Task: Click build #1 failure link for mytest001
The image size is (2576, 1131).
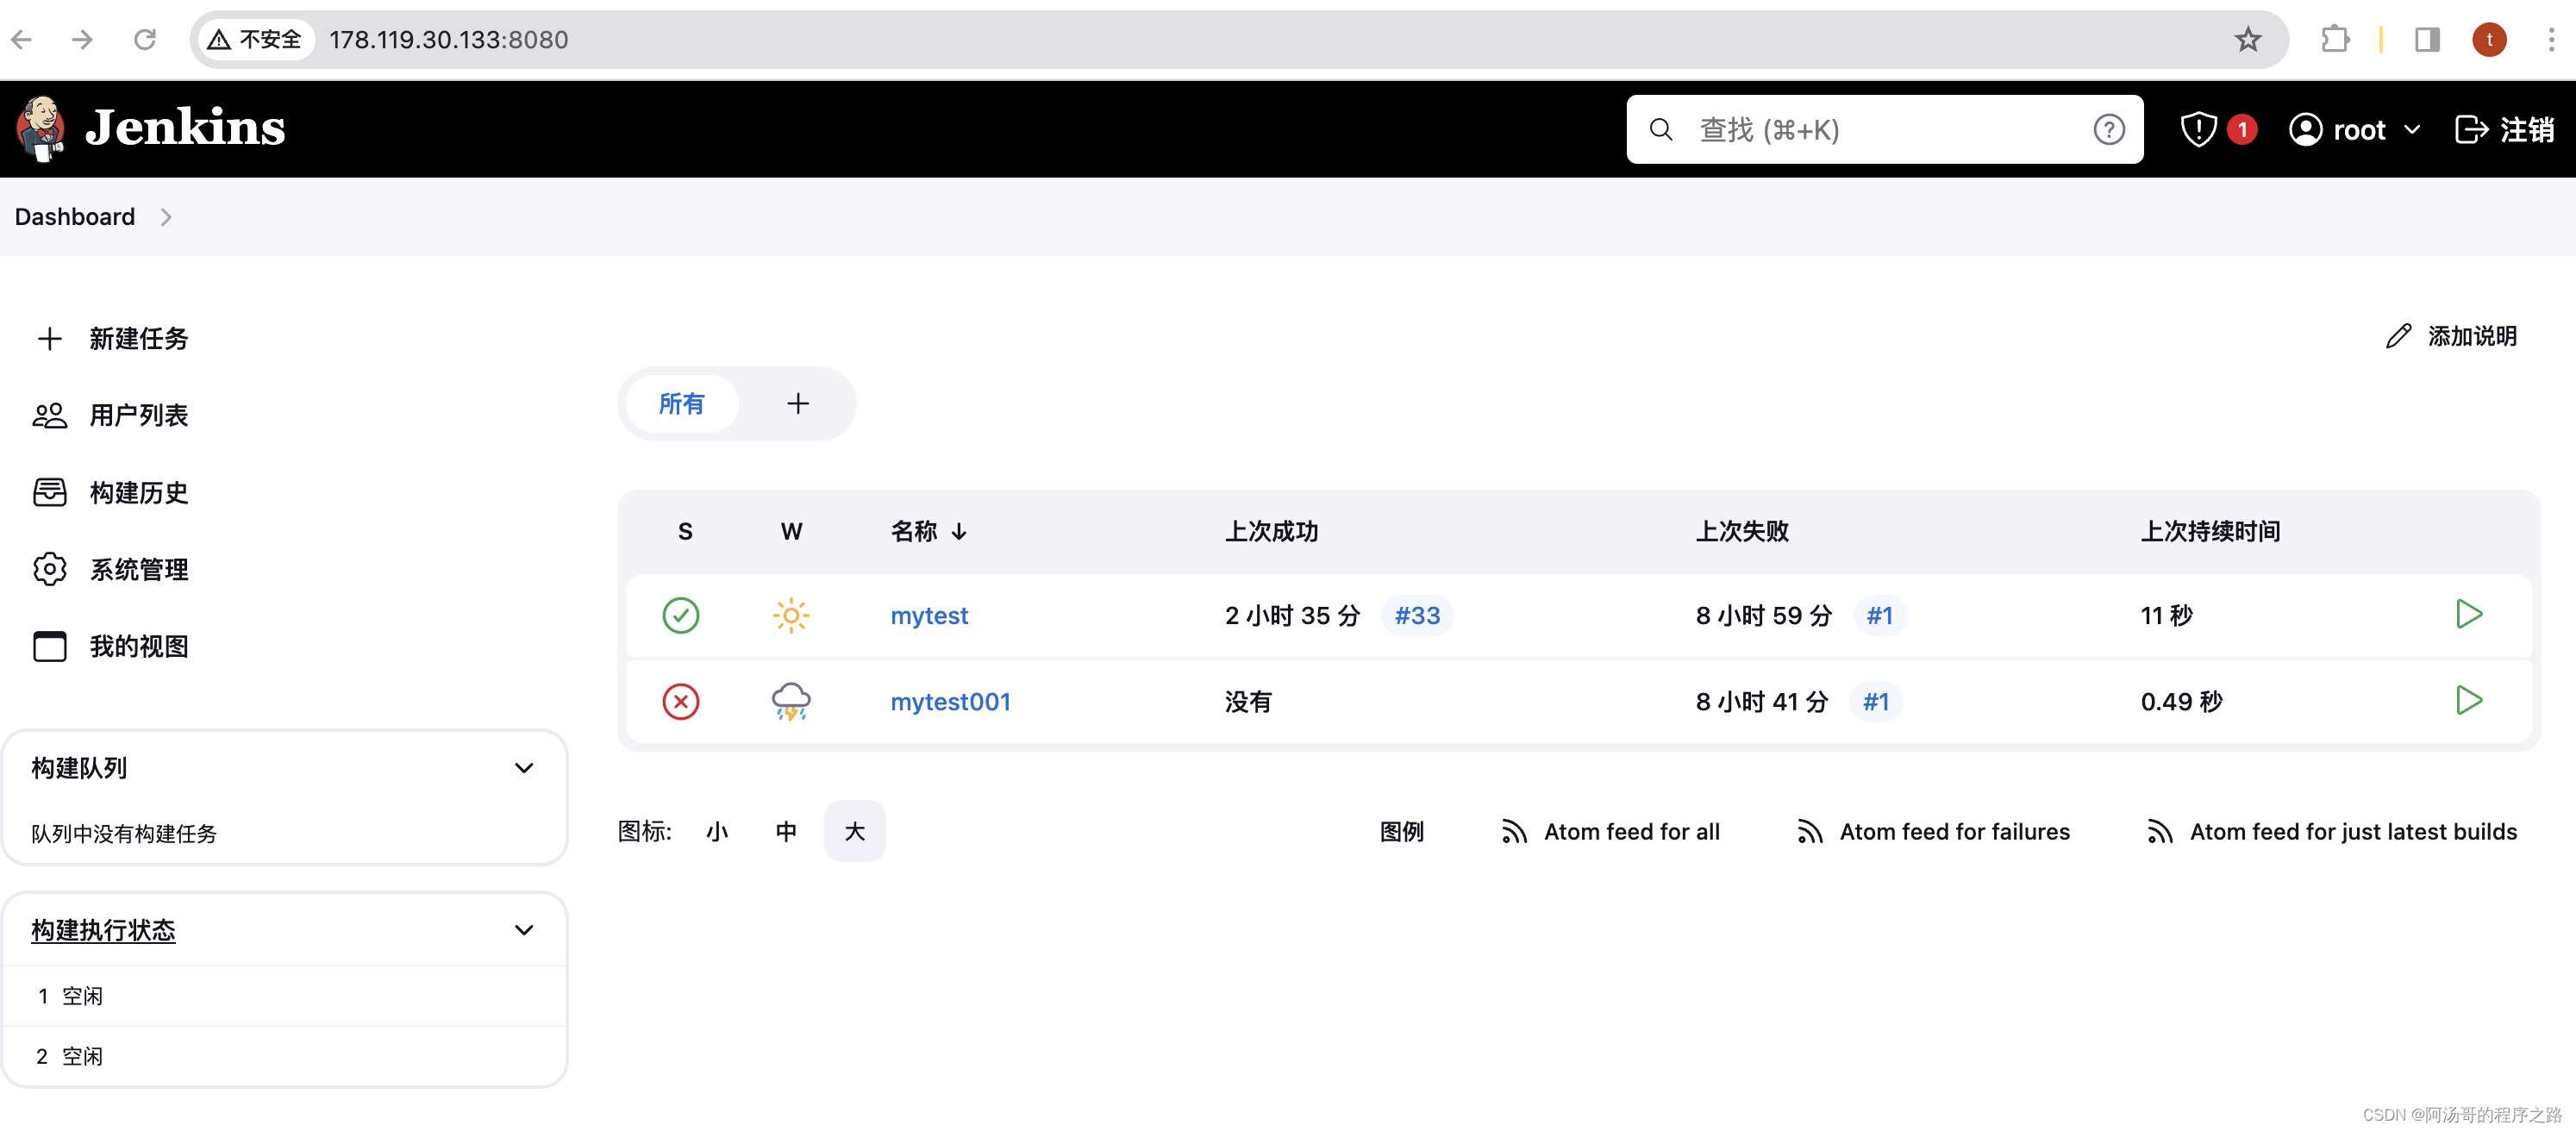Action: click(x=1878, y=700)
